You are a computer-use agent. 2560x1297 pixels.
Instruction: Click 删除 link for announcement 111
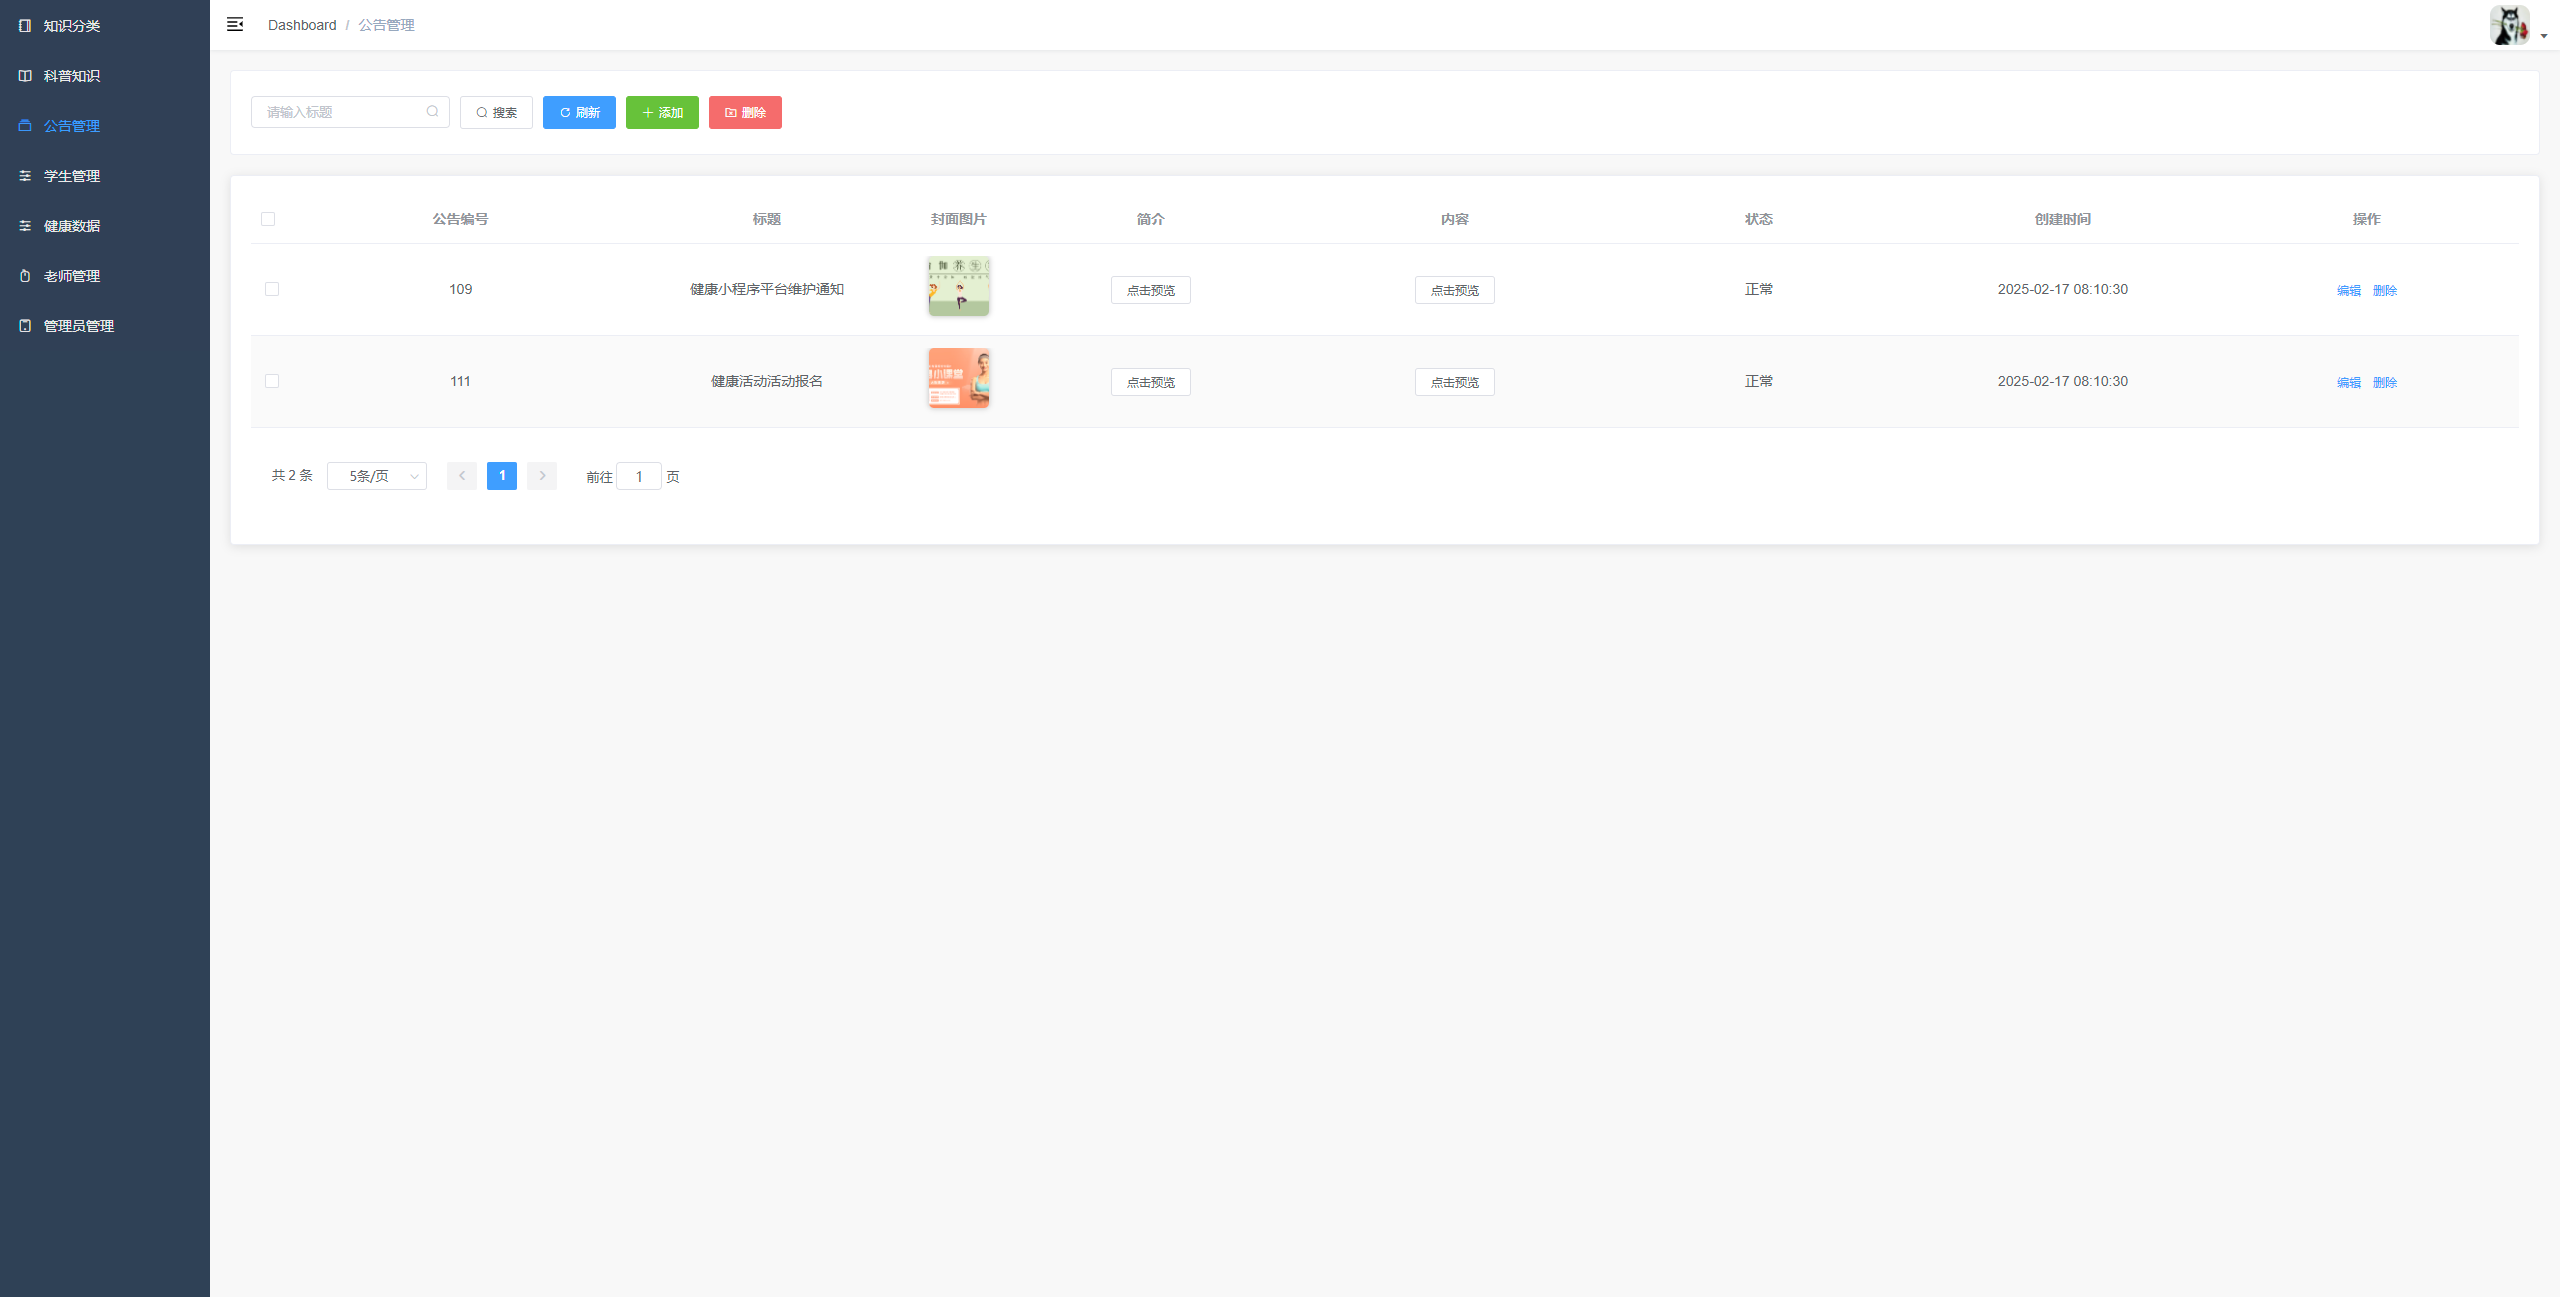pos(2385,382)
